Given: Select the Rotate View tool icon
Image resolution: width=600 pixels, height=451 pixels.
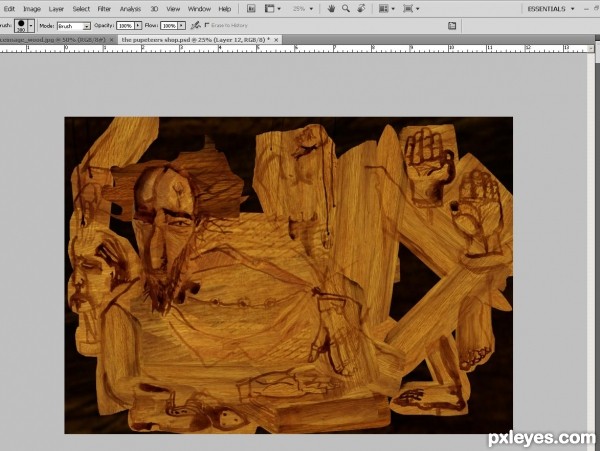Looking at the screenshot, I should click(x=361, y=8).
